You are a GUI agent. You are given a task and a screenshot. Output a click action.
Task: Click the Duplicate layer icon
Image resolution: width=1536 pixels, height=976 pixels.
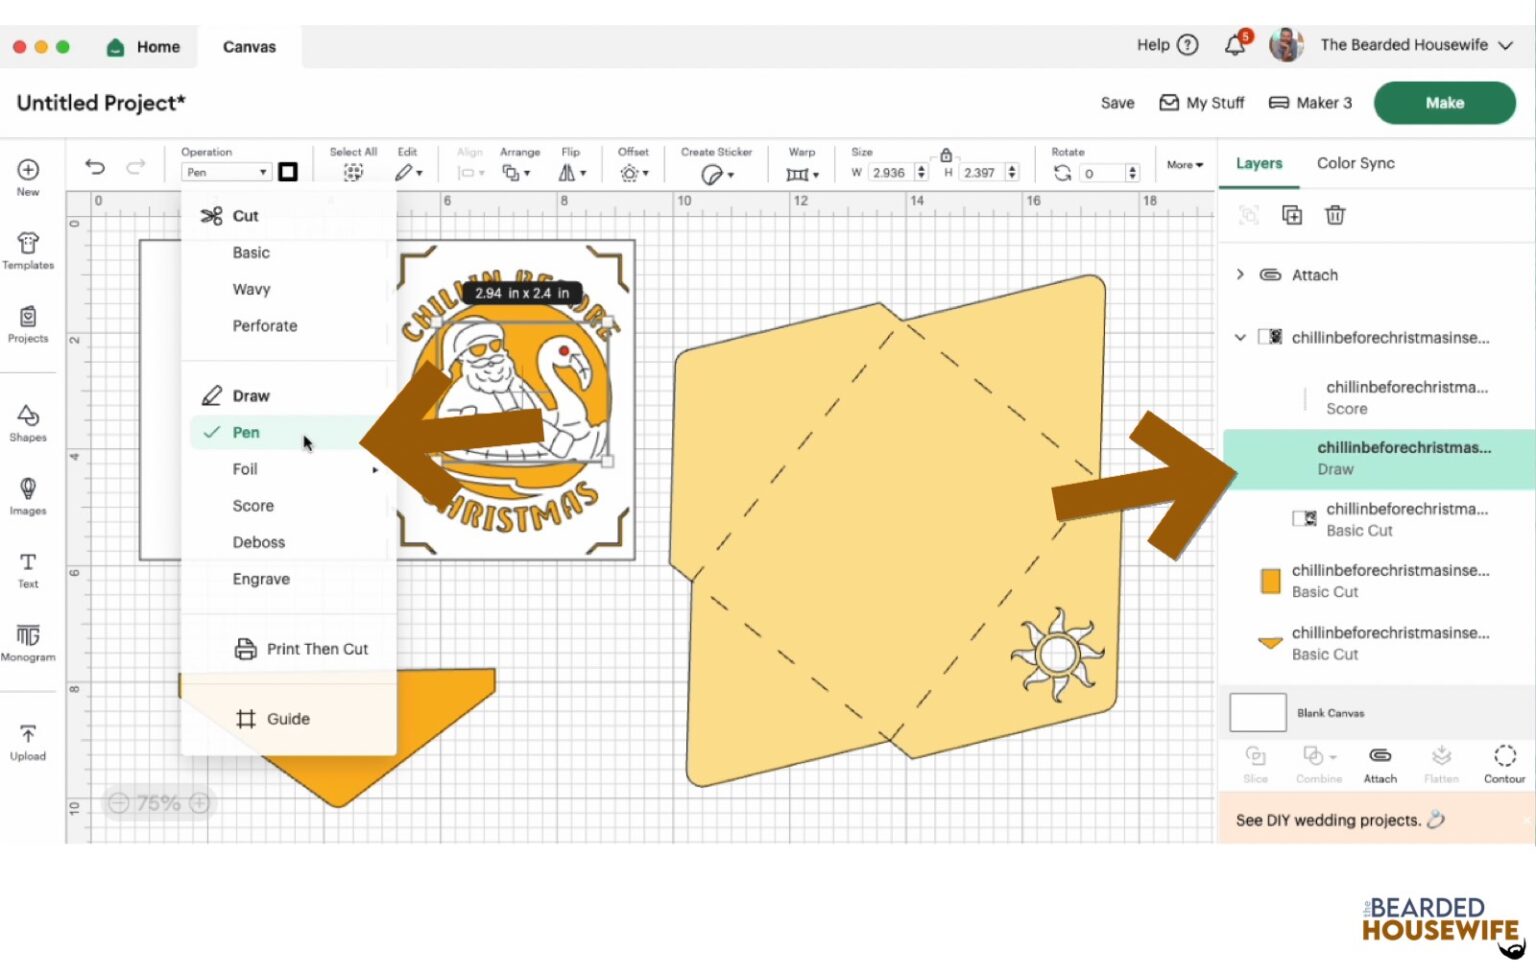pos(1292,215)
